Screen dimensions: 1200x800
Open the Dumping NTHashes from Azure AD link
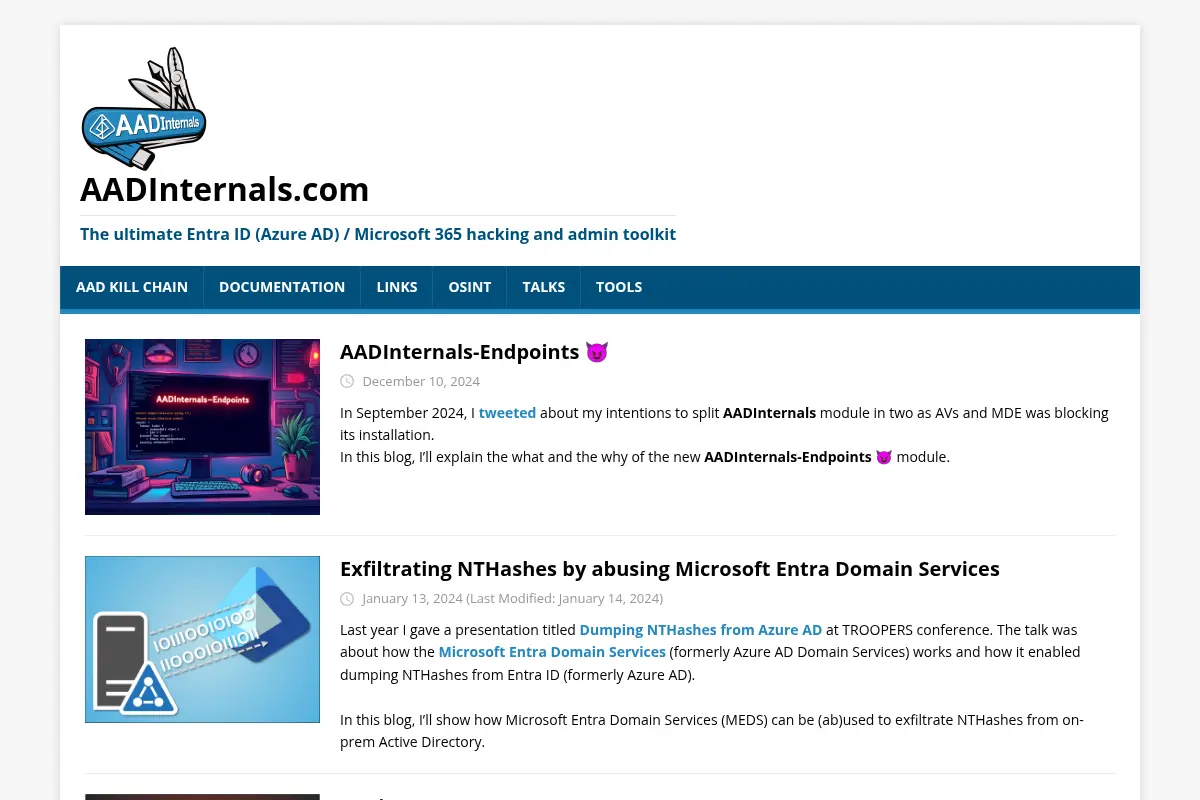(x=701, y=630)
